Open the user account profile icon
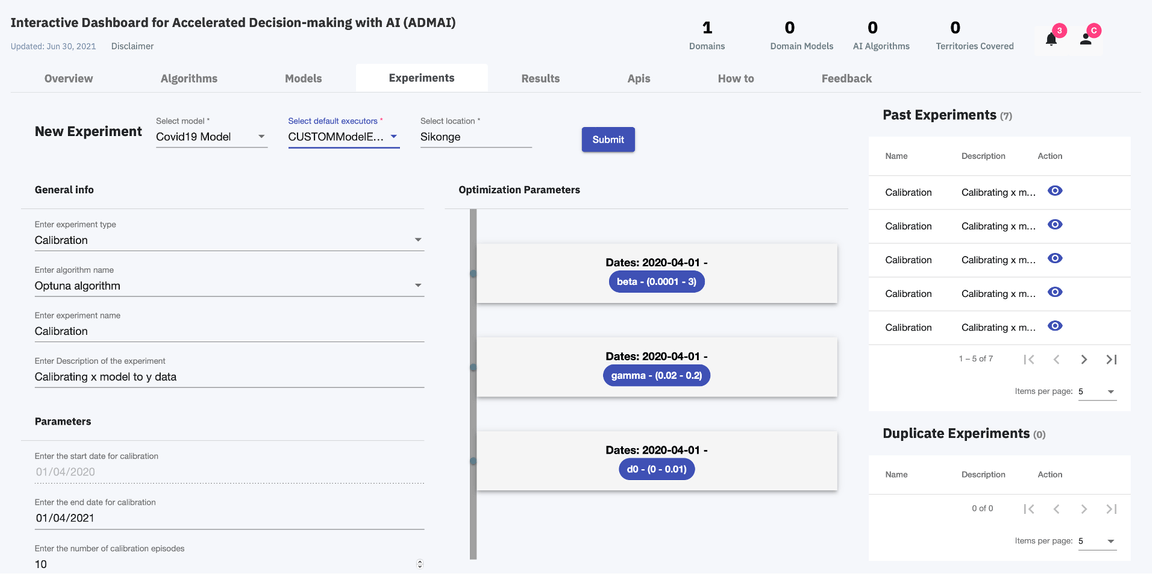The height and width of the screenshot is (575, 1152). click(1086, 40)
